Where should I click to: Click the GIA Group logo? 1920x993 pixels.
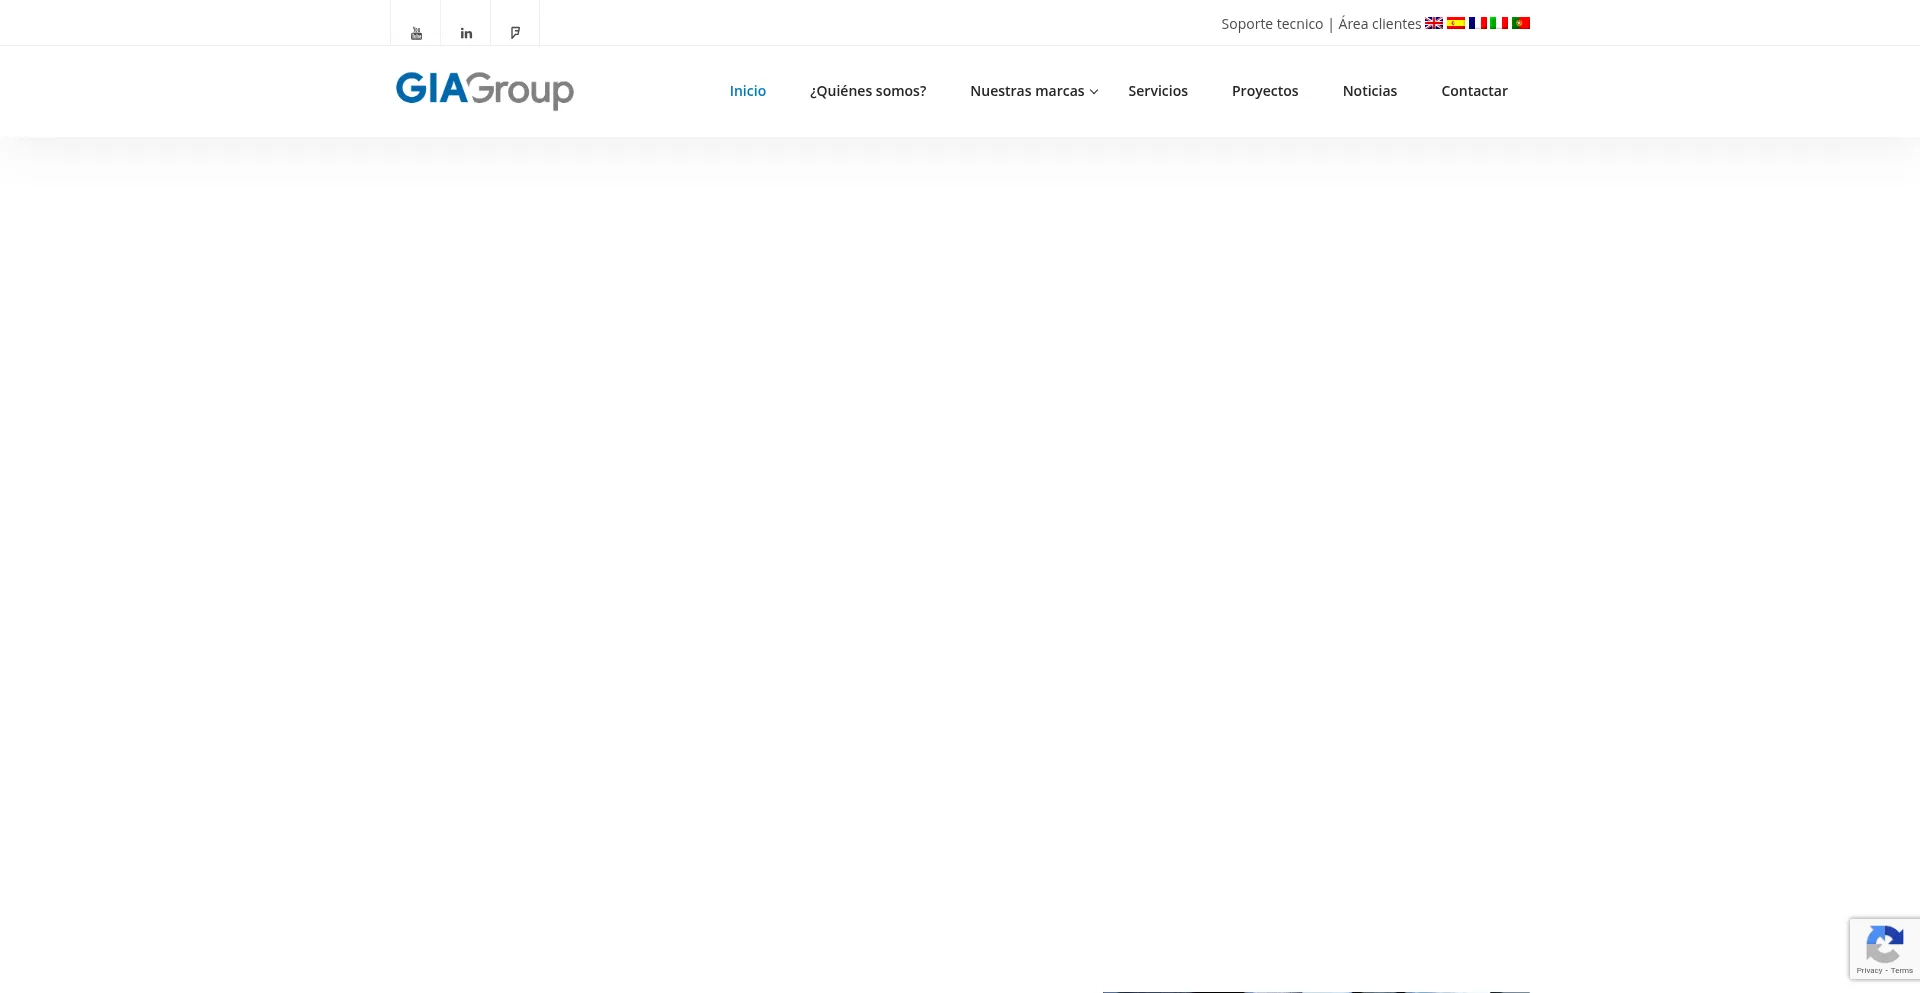pyautogui.click(x=484, y=90)
